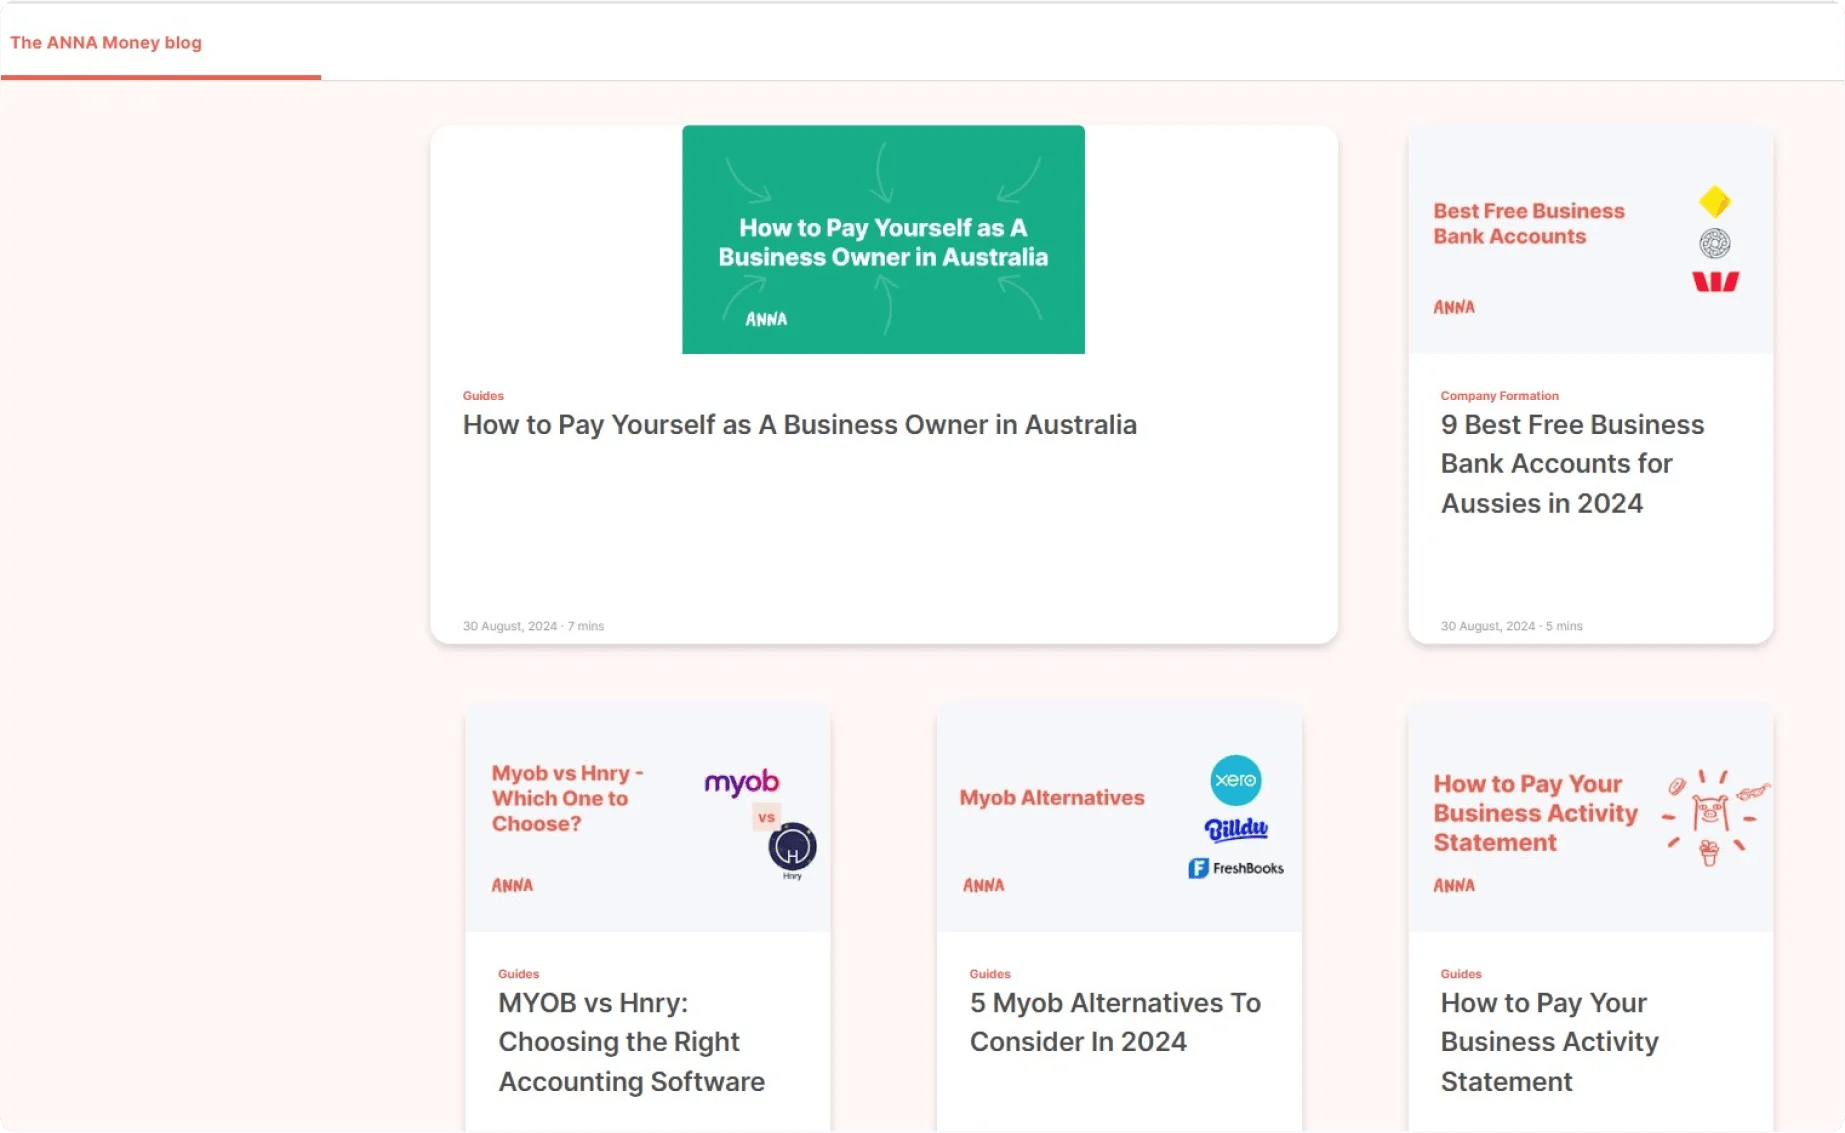The height and width of the screenshot is (1133, 1845).
Task: Open '9 Best Free Business Bank Accounts for Aussies in 2024'
Action: (1572, 464)
